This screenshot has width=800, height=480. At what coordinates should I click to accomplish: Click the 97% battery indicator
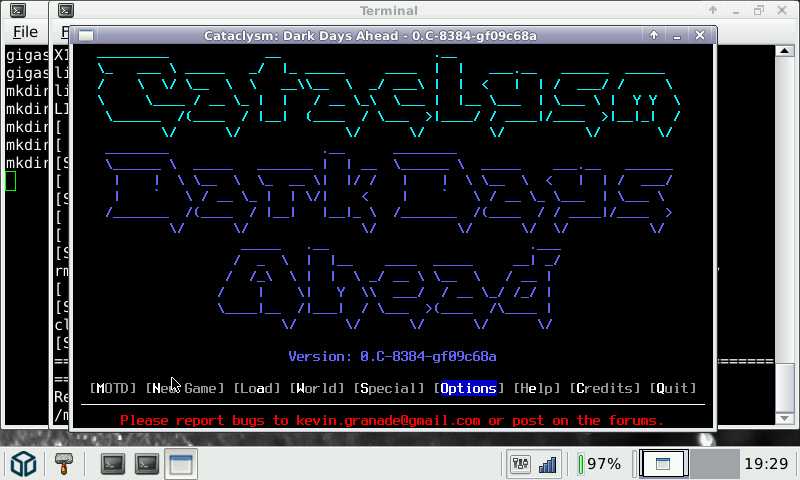click(x=599, y=464)
